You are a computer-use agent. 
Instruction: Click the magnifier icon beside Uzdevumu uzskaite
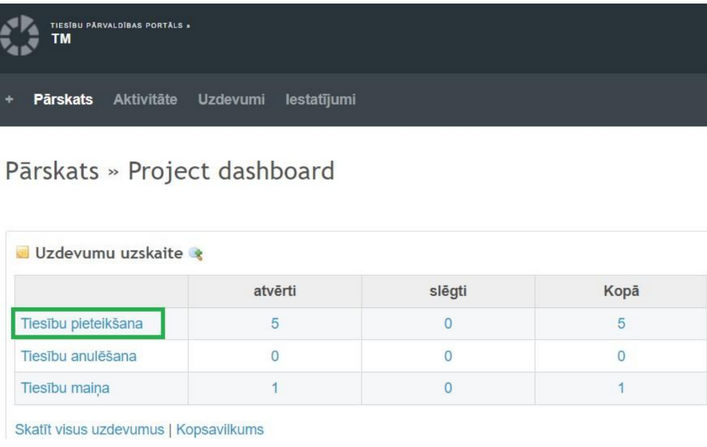(196, 254)
